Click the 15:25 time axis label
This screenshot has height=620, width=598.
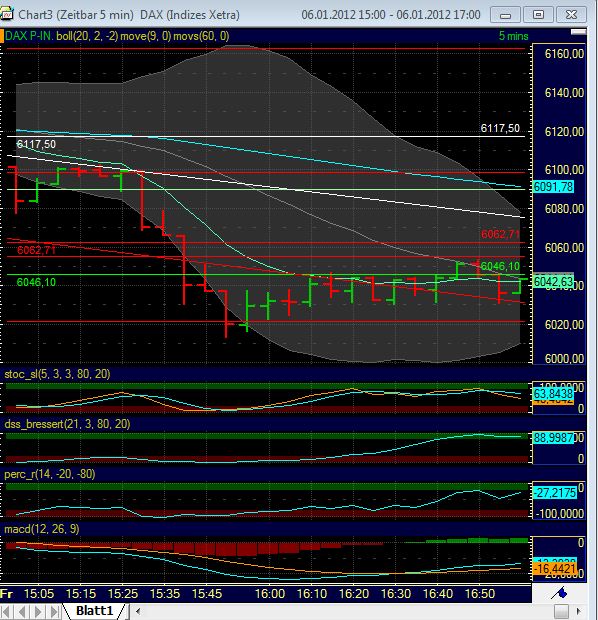click(x=123, y=594)
